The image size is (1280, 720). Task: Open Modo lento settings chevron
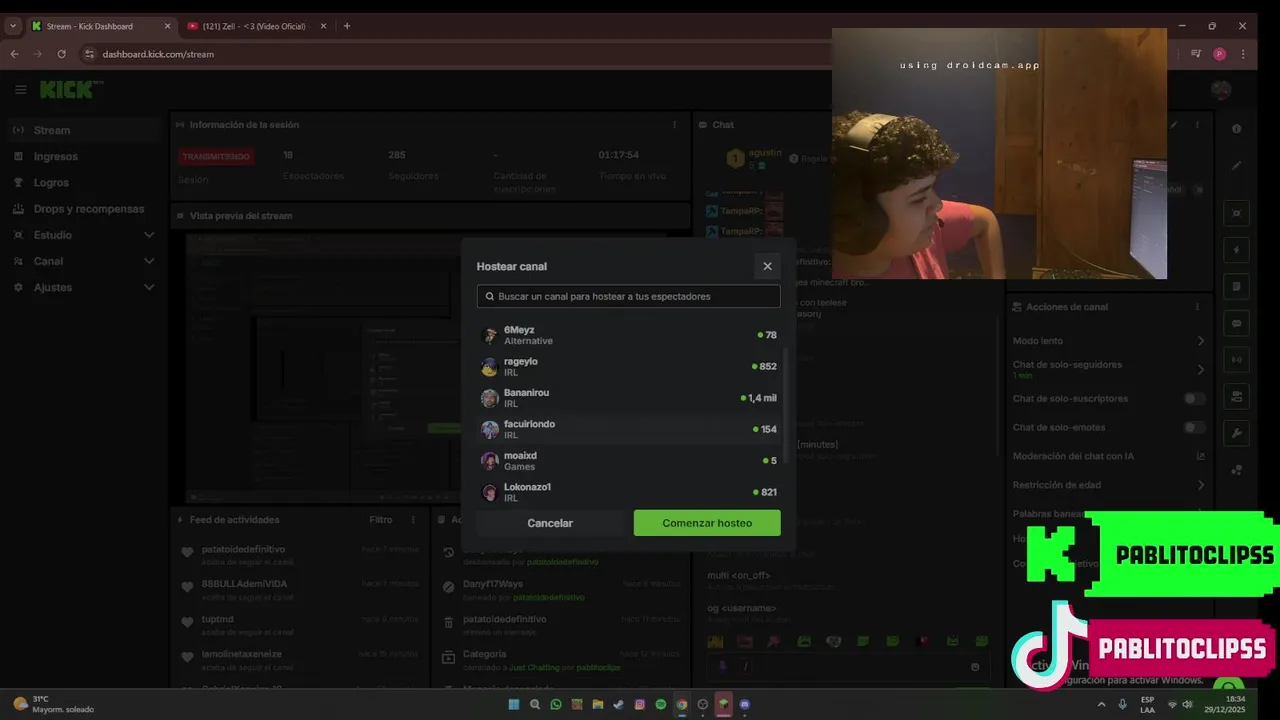(x=1201, y=341)
